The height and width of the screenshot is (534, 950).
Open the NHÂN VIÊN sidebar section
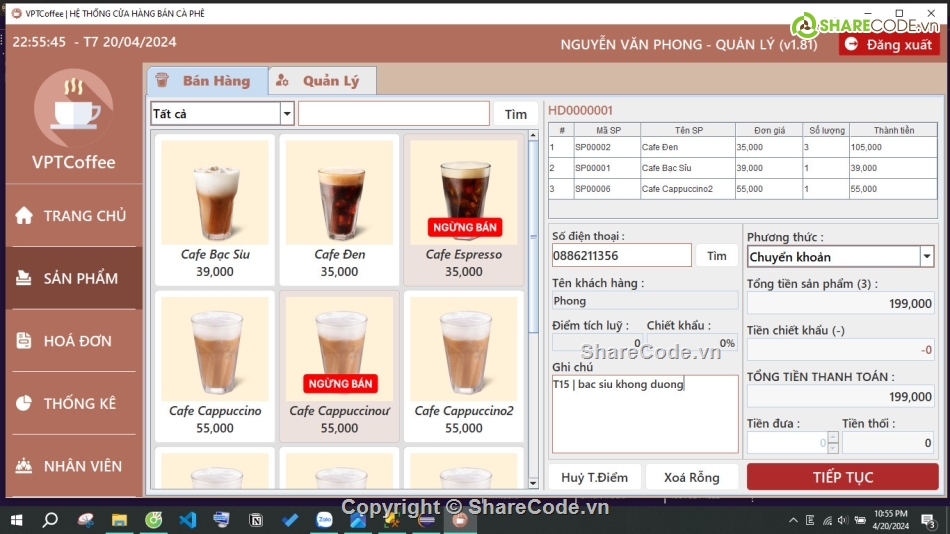[x=74, y=466]
